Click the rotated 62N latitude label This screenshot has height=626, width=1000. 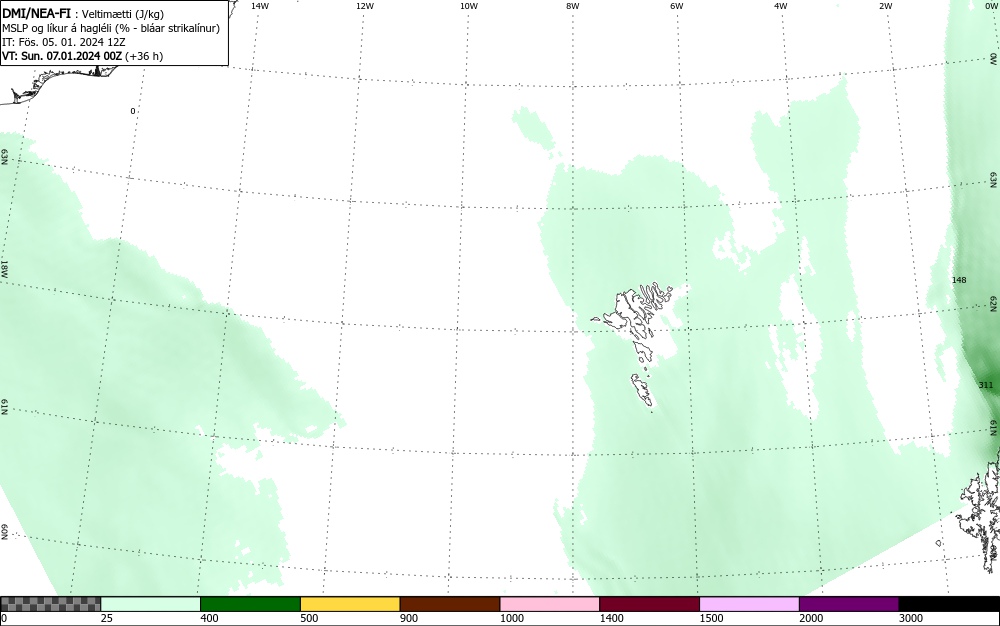994,303
